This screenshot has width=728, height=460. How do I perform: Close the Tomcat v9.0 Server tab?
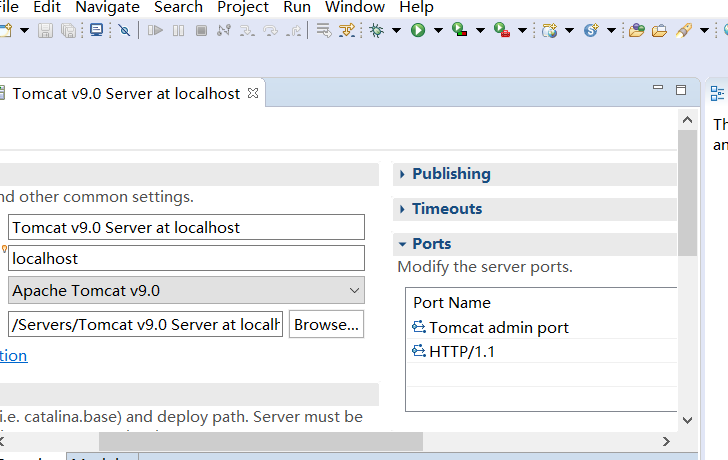253,93
